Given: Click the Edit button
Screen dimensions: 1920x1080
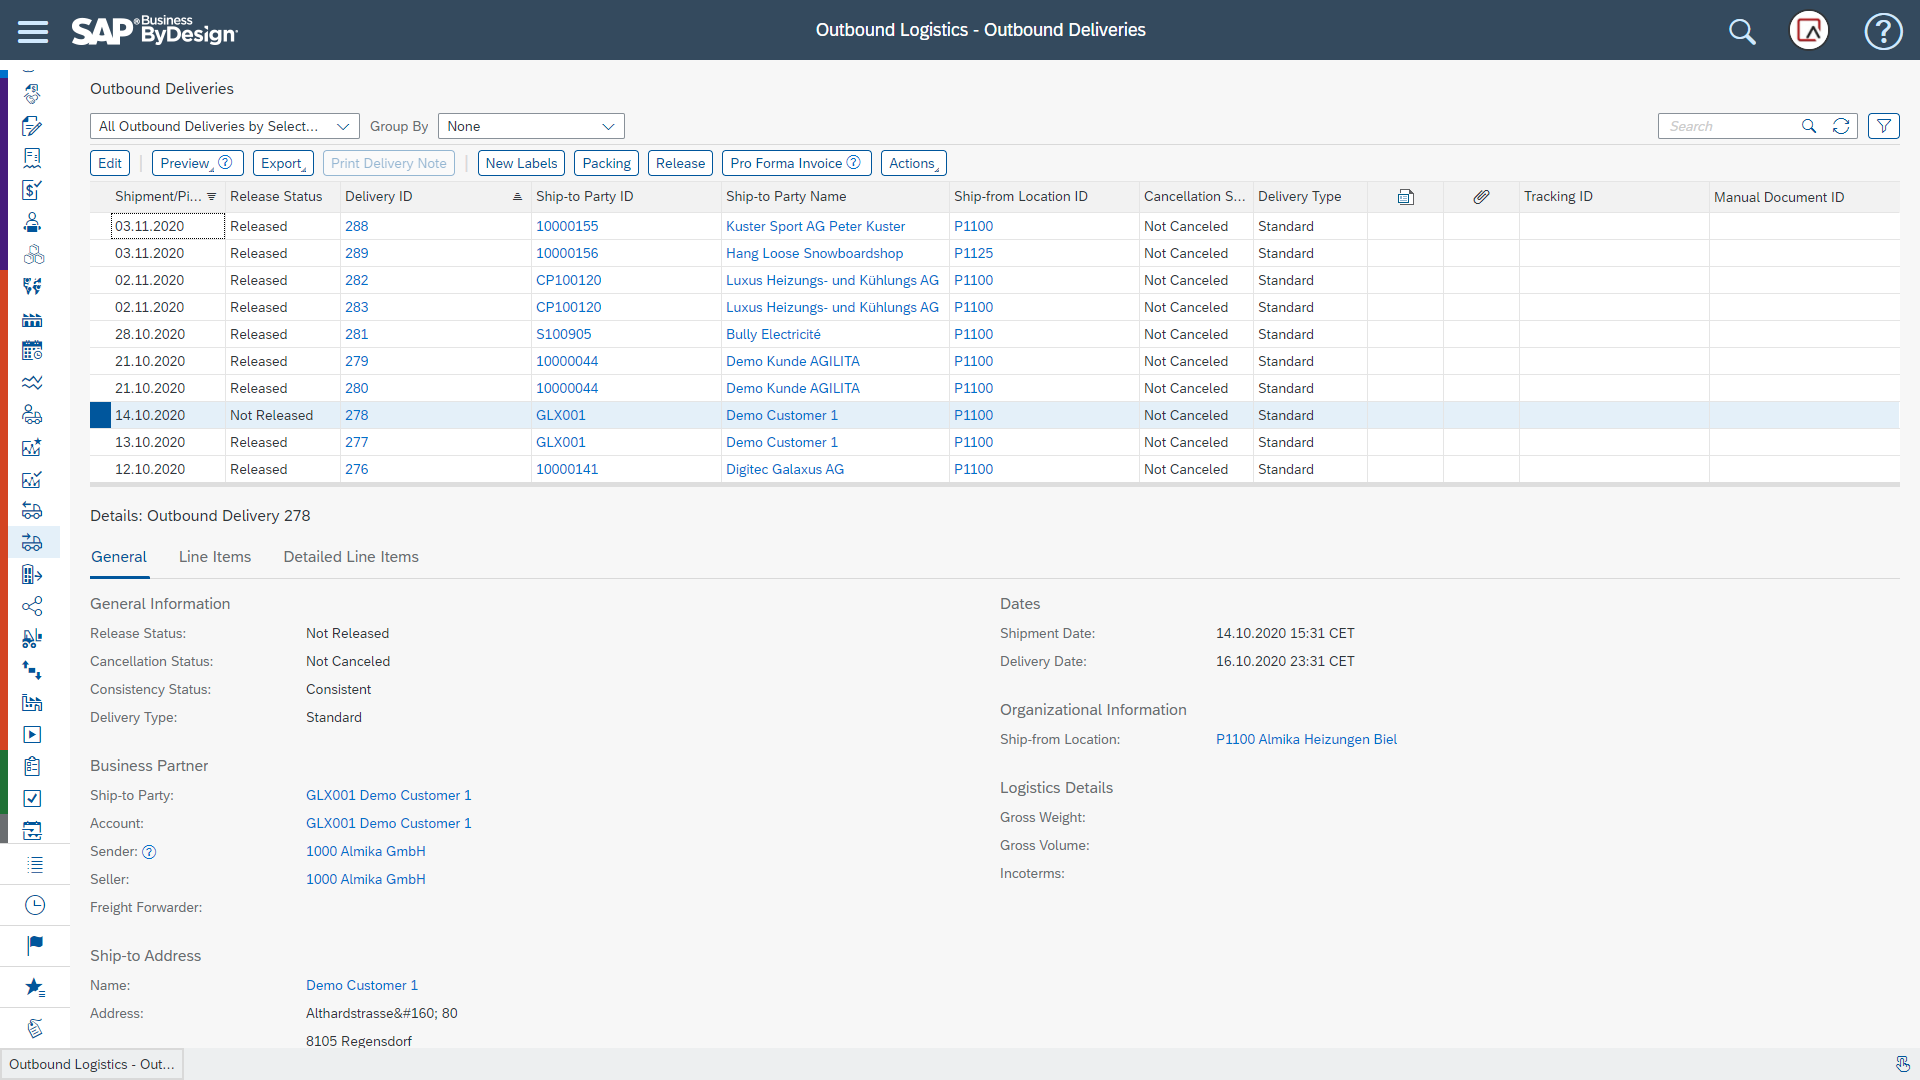Looking at the screenshot, I should 110,163.
